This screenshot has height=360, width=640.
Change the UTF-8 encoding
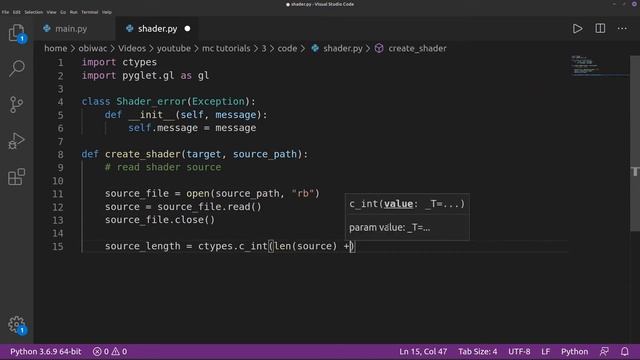519,351
